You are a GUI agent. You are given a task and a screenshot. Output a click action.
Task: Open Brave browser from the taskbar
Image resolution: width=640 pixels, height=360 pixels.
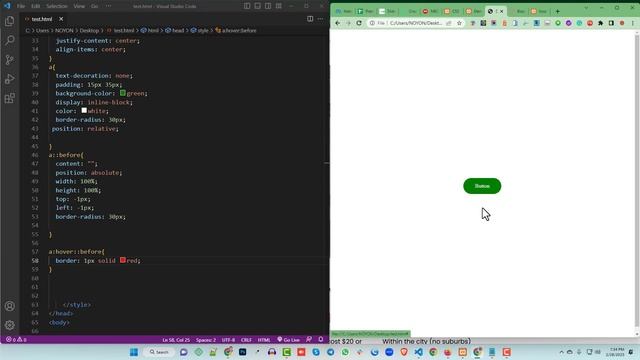[404, 352]
